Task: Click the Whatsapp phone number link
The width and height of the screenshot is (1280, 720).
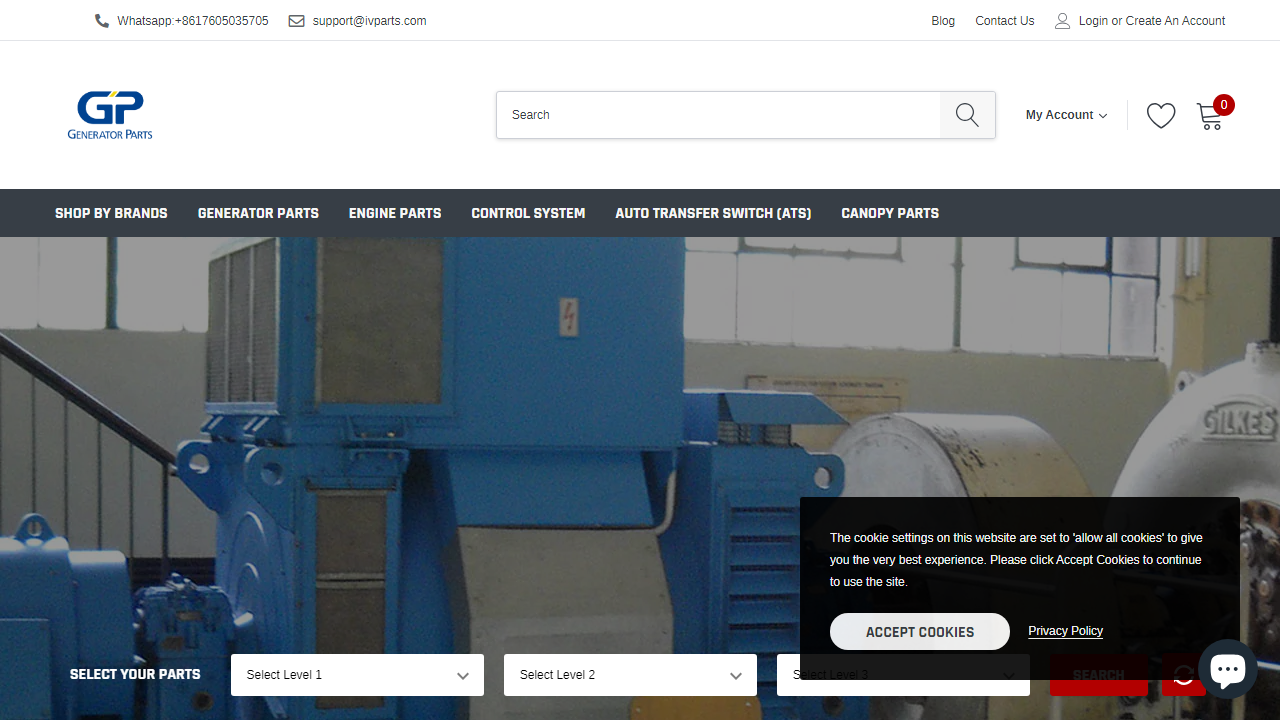Action: click(x=193, y=21)
